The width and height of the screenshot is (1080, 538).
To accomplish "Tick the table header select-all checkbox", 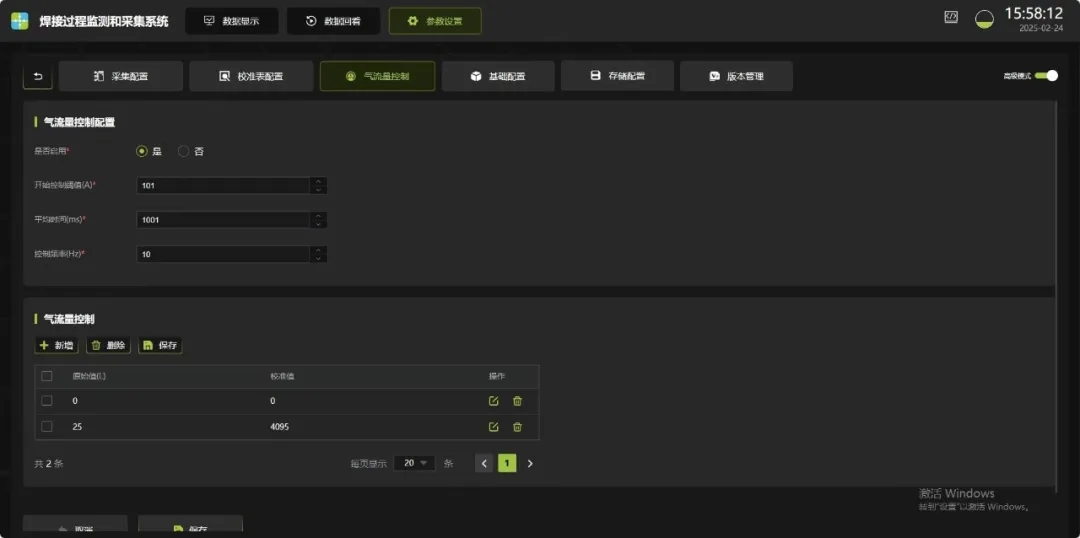I will tap(46, 376).
